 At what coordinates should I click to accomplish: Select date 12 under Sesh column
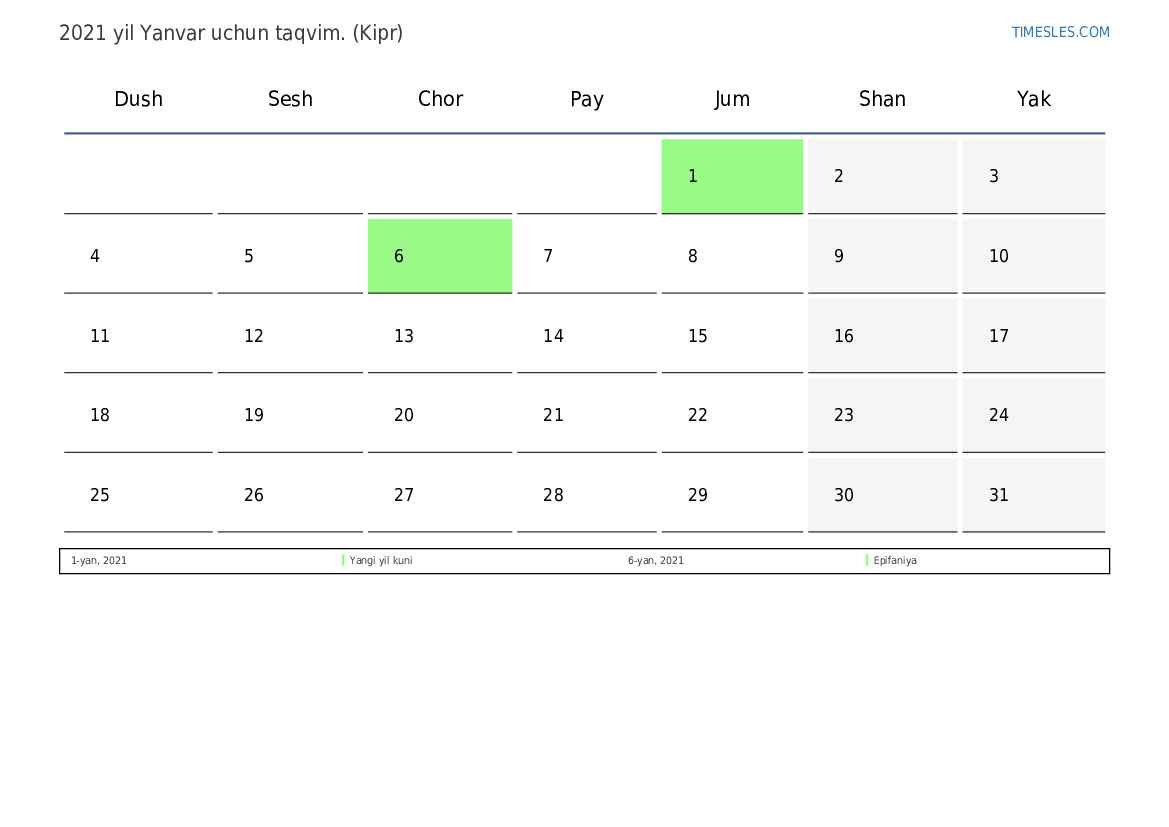click(290, 336)
